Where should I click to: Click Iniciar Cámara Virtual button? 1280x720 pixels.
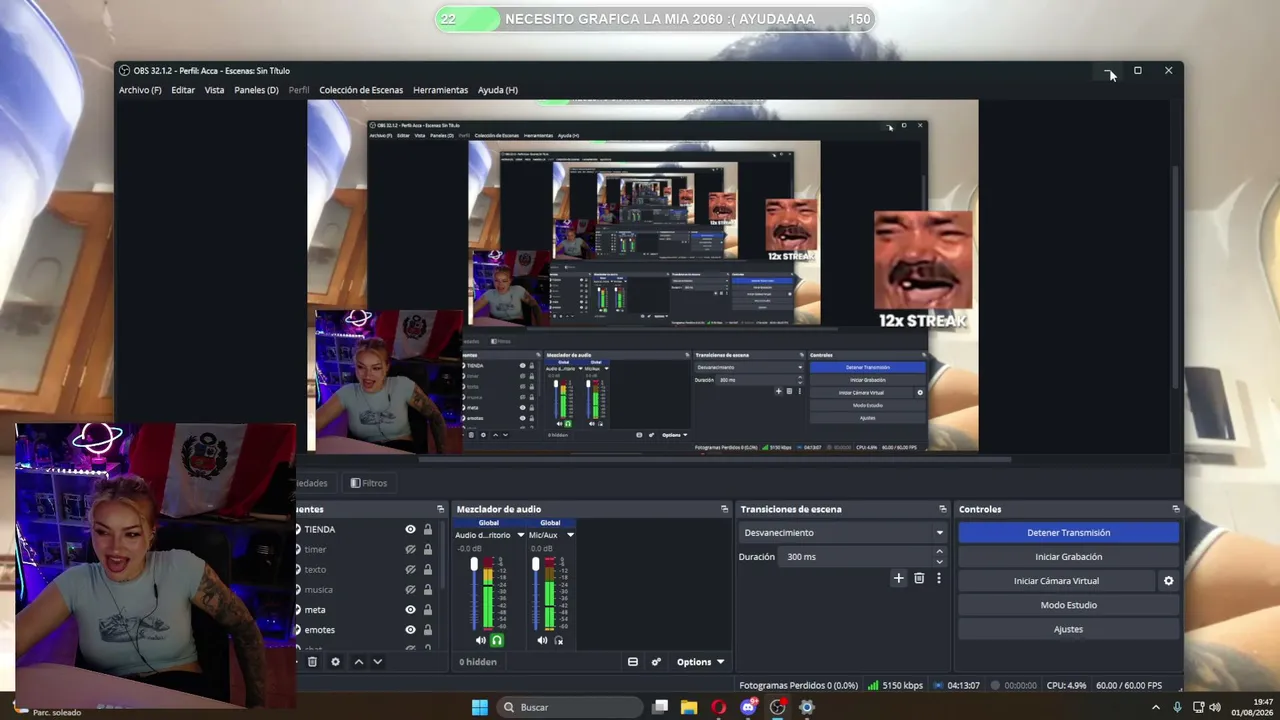(1056, 581)
